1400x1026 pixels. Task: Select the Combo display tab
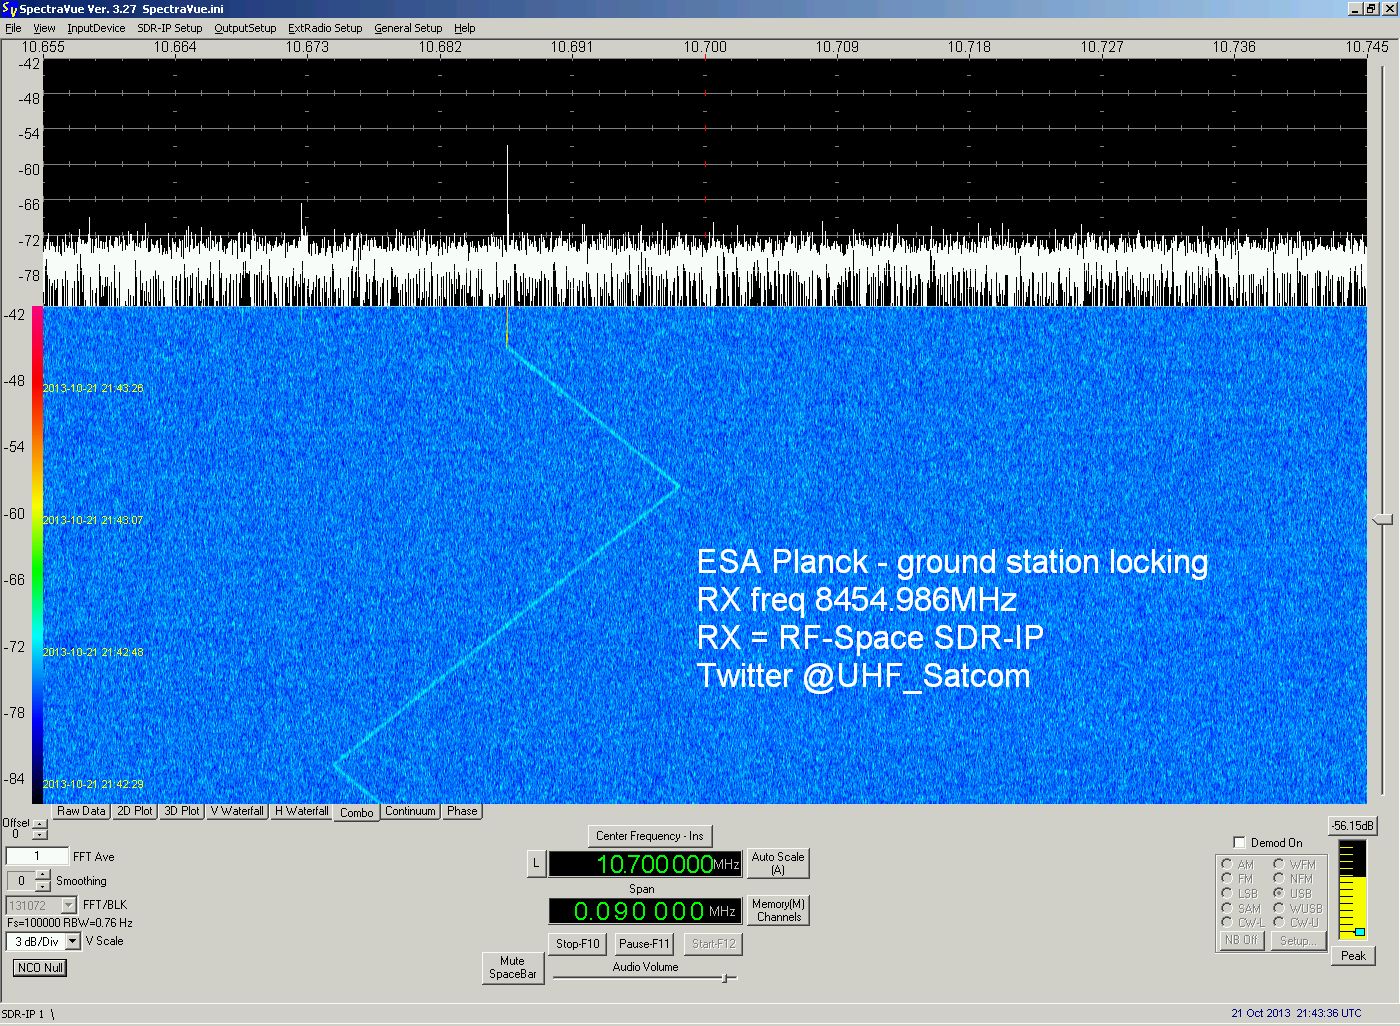(x=356, y=812)
